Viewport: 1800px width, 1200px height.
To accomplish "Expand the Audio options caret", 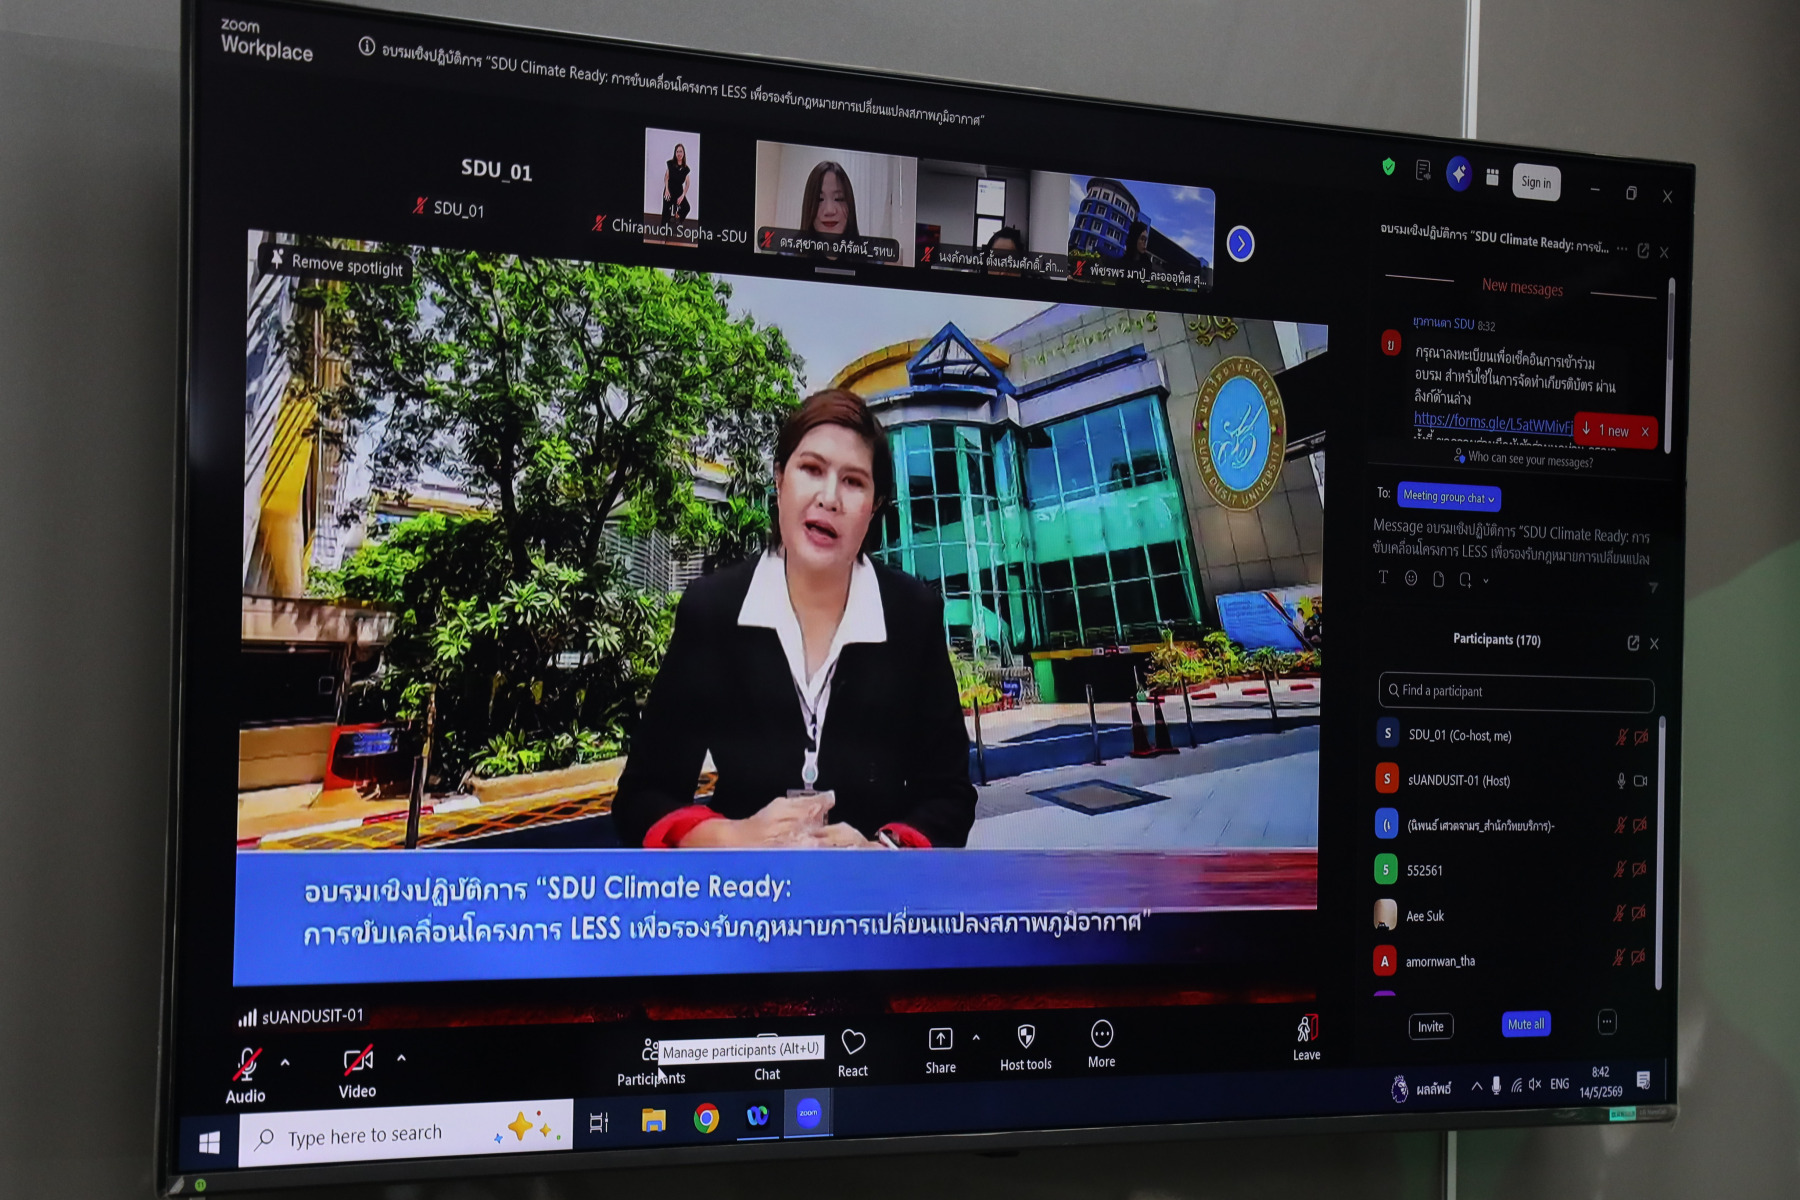I will (285, 1062).
